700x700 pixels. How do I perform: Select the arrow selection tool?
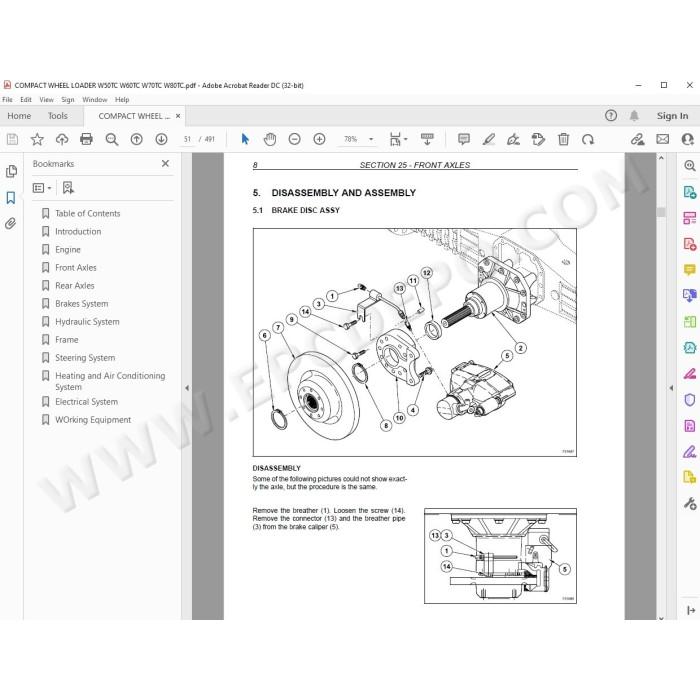point(245,139)
